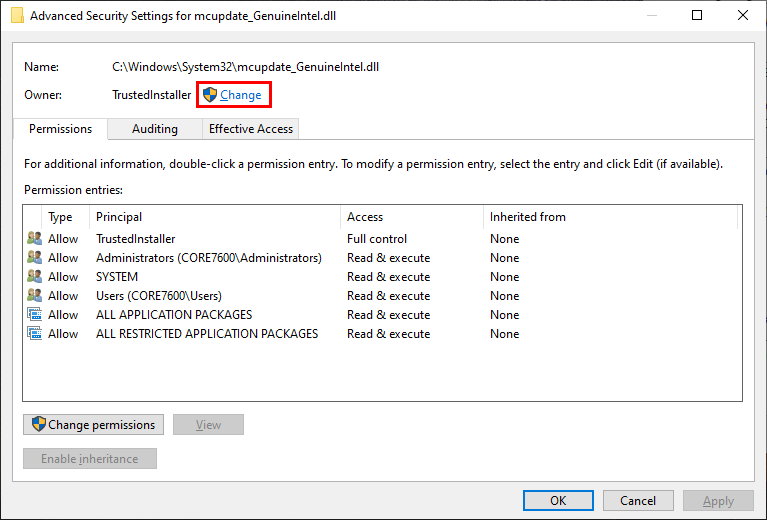
Task: Click the user icon of Users entry
Action: pyautogui.click(x=34, y=295)
